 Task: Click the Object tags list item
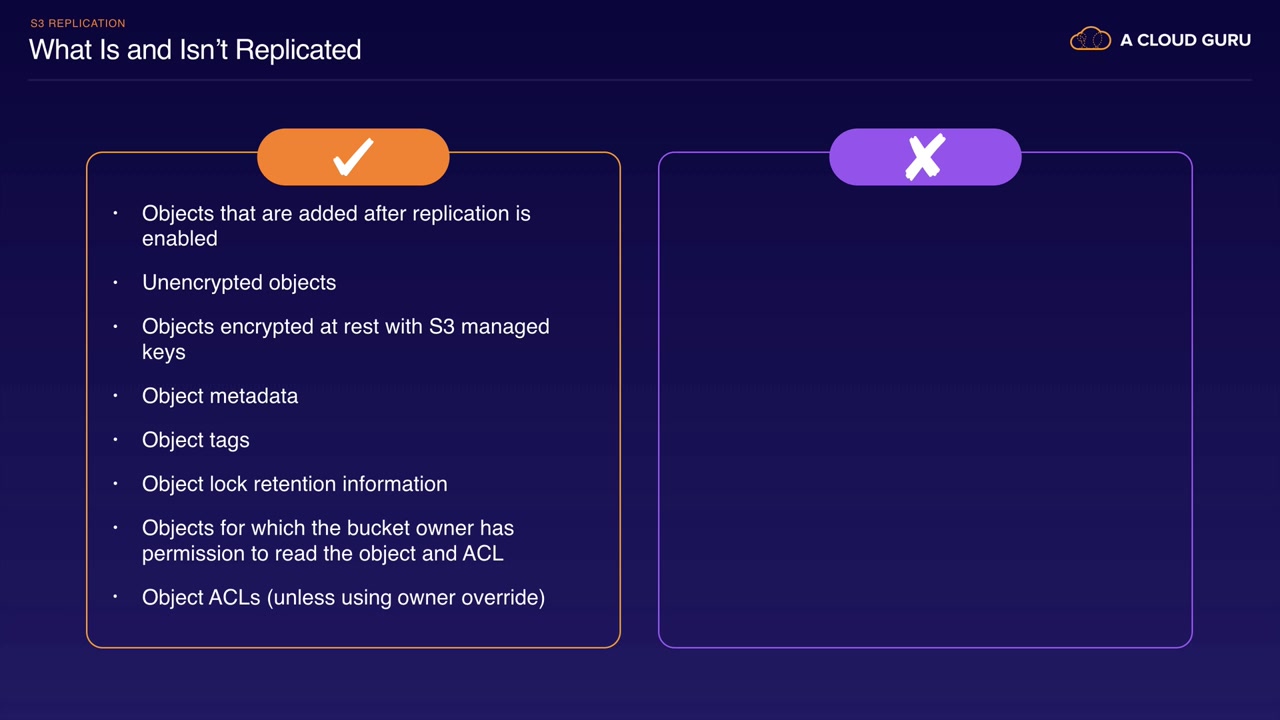tap(196, 440)
